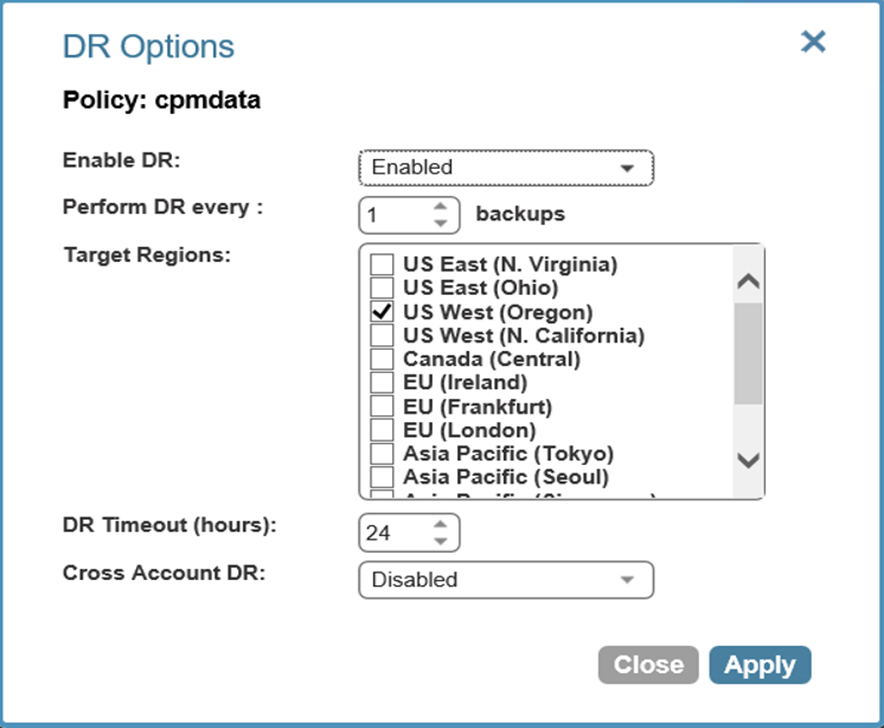The image size is (884, 728).
Task: Increase the DR Timeout hours value
Action: pos(439,525)
